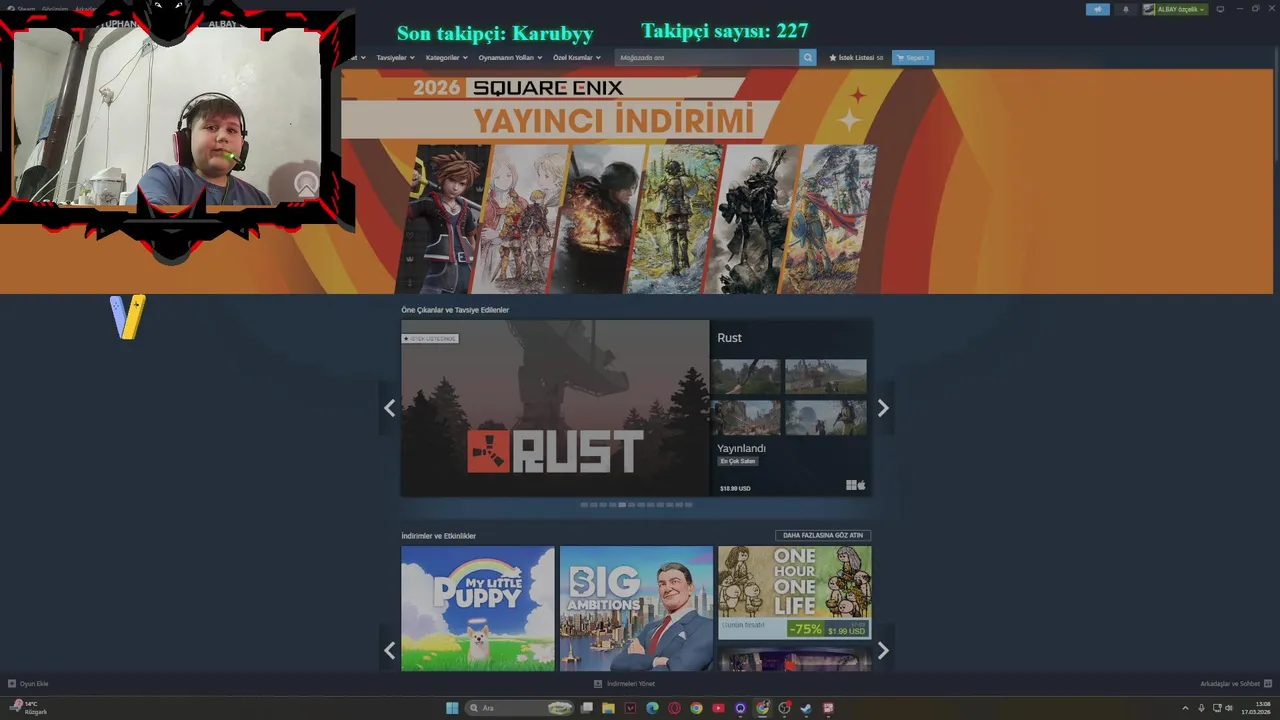This screenshot has height=720, width=1280.
Task: Open the Steam icon on the taskbar
Action: click(806, 708)
